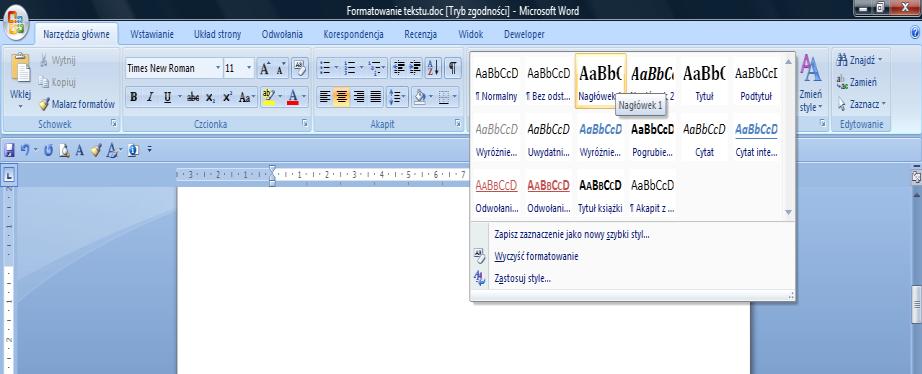Open the Odwołania tab
922x374 pixels.
click(282, 35)
